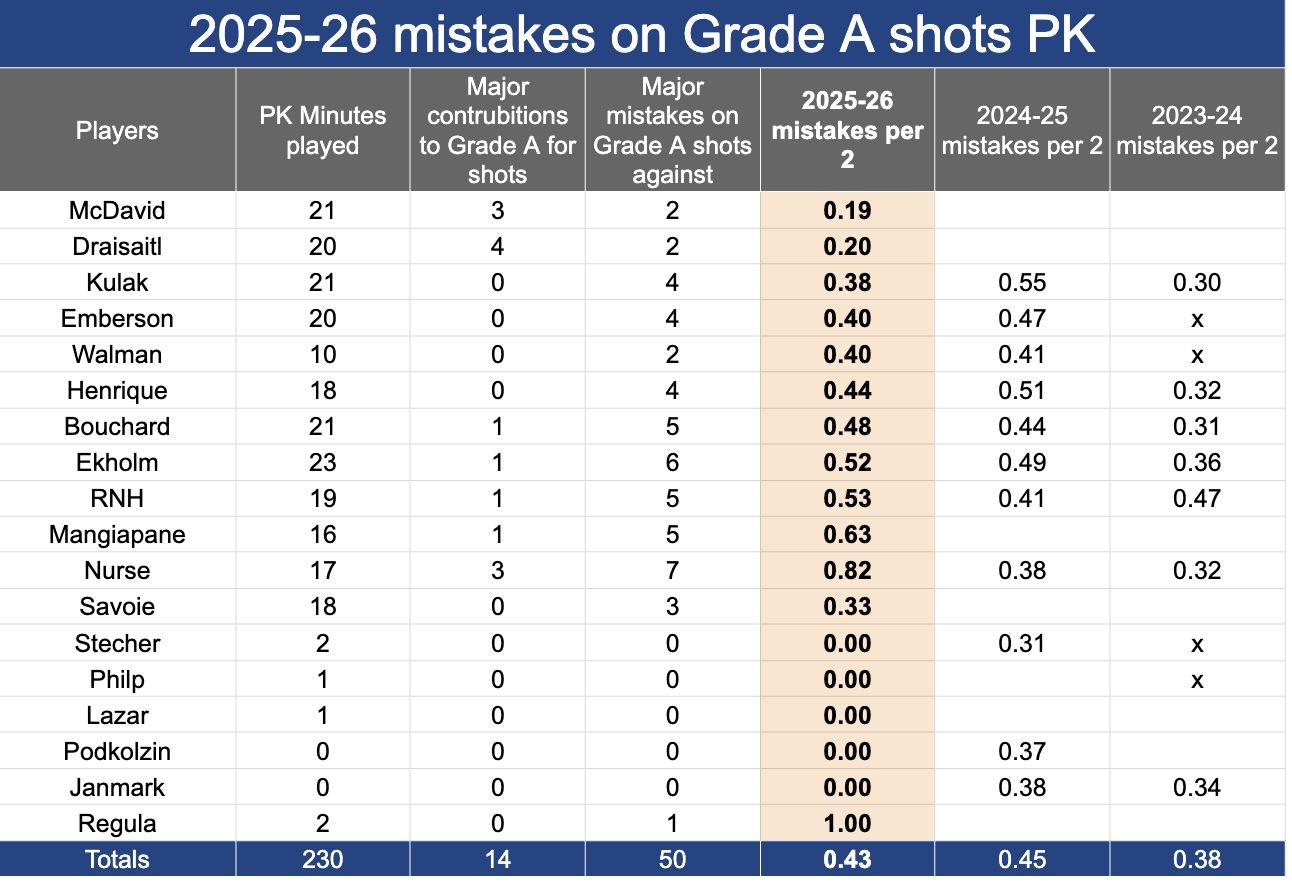Click the Major contributions column header
This screenshot has height=882, width=1292.
(x=497, y=130)
